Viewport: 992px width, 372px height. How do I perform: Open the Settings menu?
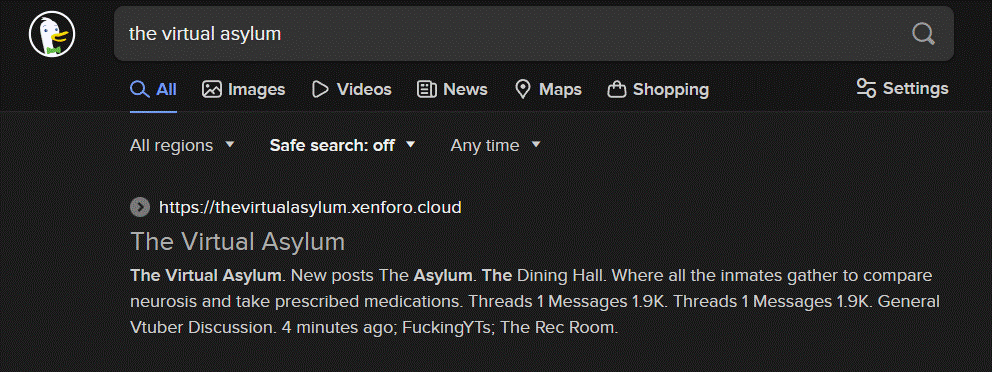coord(902,88)
